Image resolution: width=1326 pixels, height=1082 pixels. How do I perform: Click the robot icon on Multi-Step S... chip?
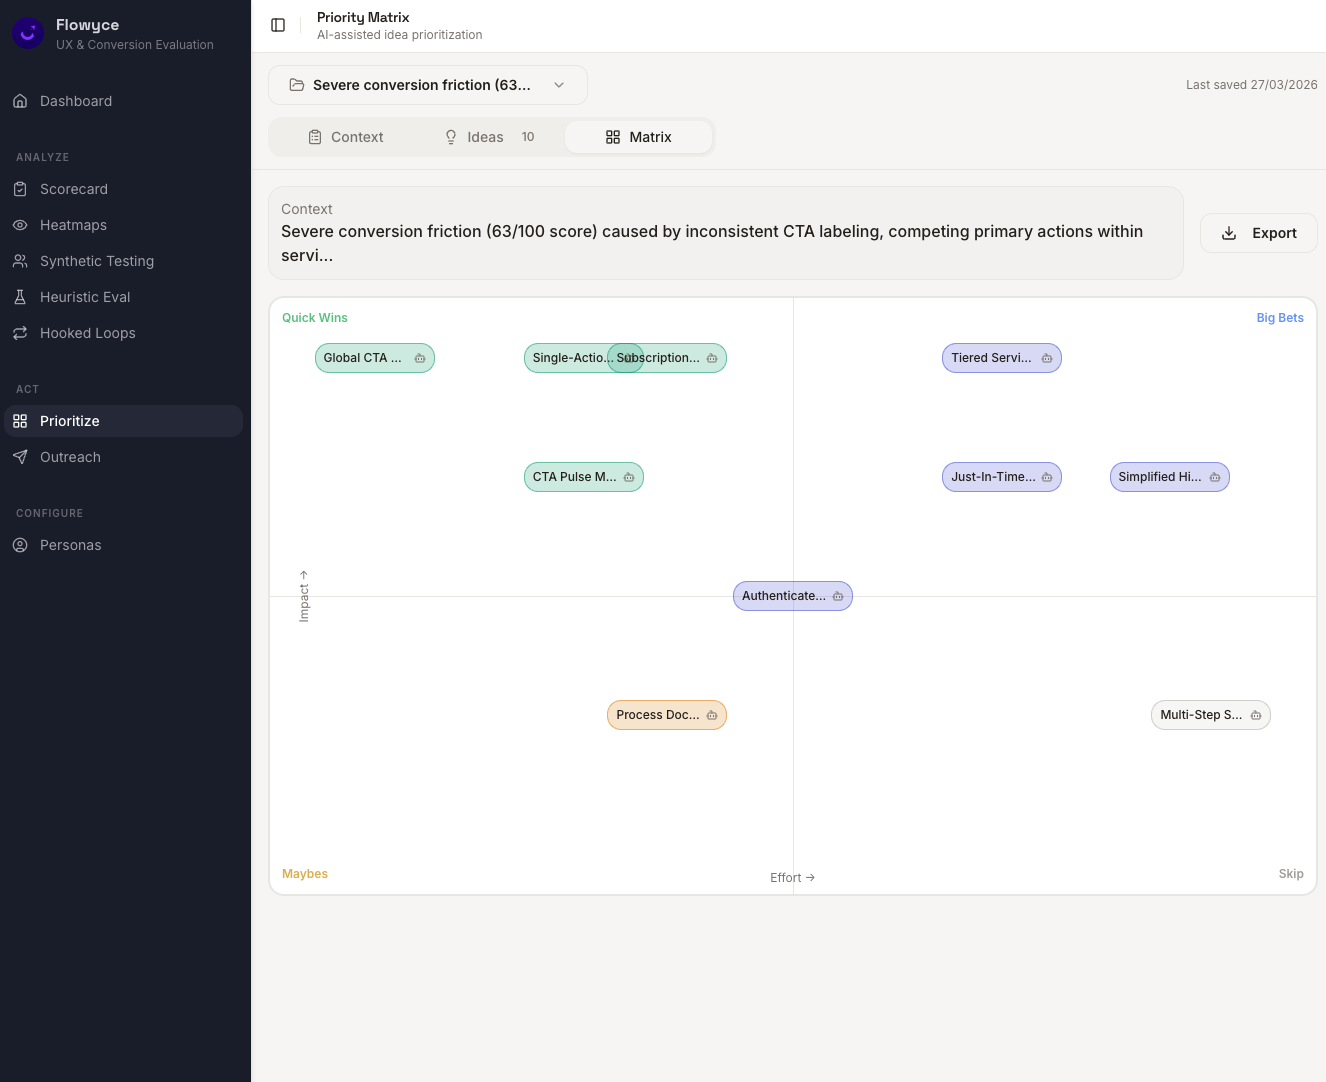click(1256, 715)
